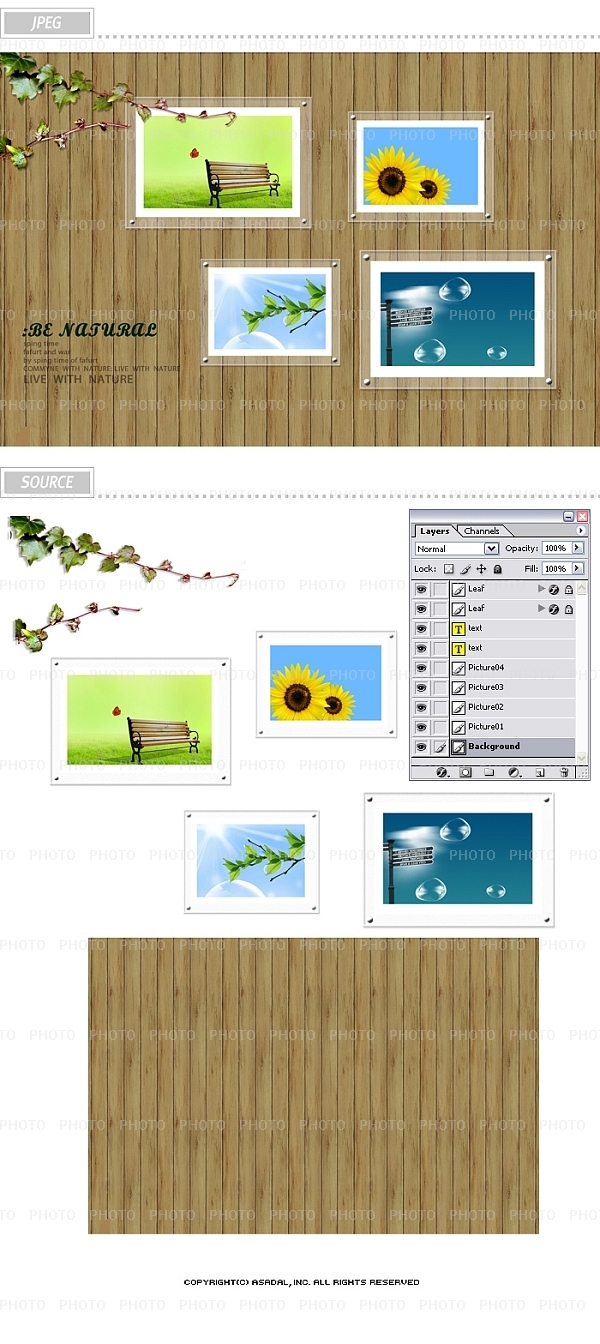Close the Layers palette window
The image size is (600, 1344).
583,516
